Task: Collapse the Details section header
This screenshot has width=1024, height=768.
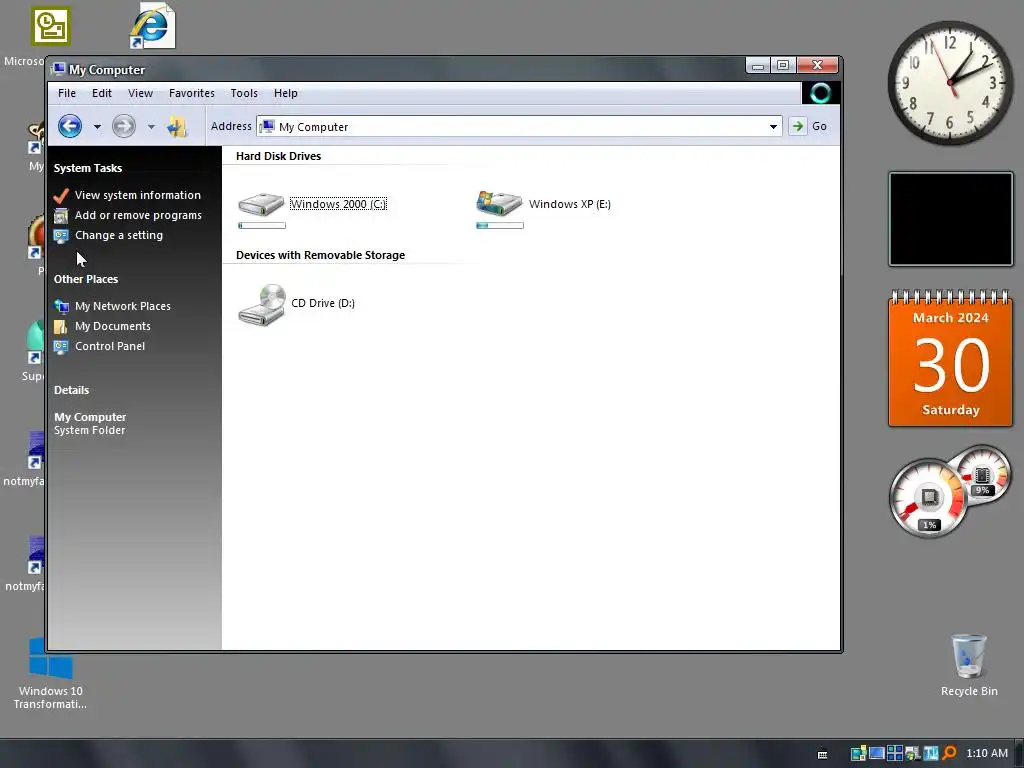Action: point(71,390)
